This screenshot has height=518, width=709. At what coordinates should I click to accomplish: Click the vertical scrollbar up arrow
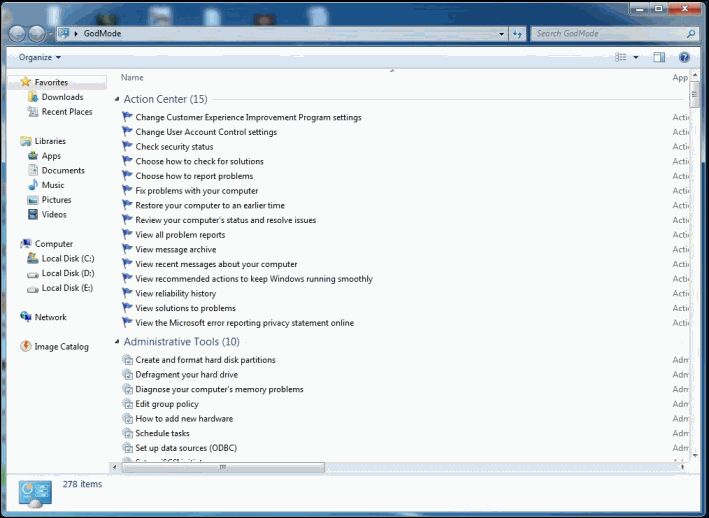(695, 75)
